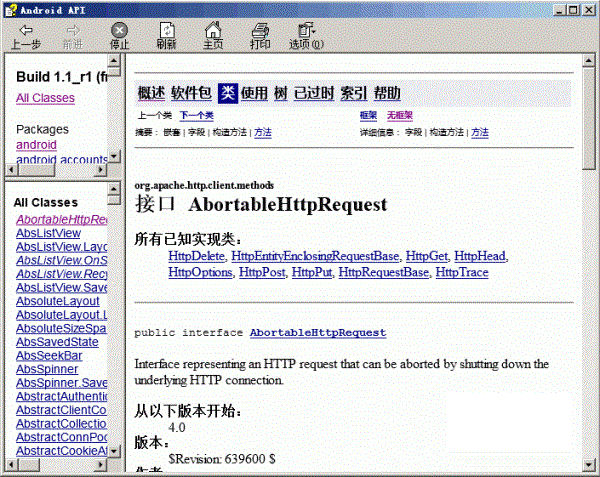This screenshot has width=600, height=477.
Task: Click the class list horizontal scrollbar thumb
Action: point(29,464)
